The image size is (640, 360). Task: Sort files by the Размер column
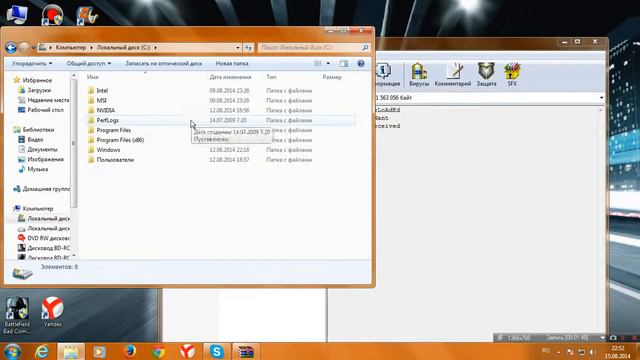[x=332, y=77]
